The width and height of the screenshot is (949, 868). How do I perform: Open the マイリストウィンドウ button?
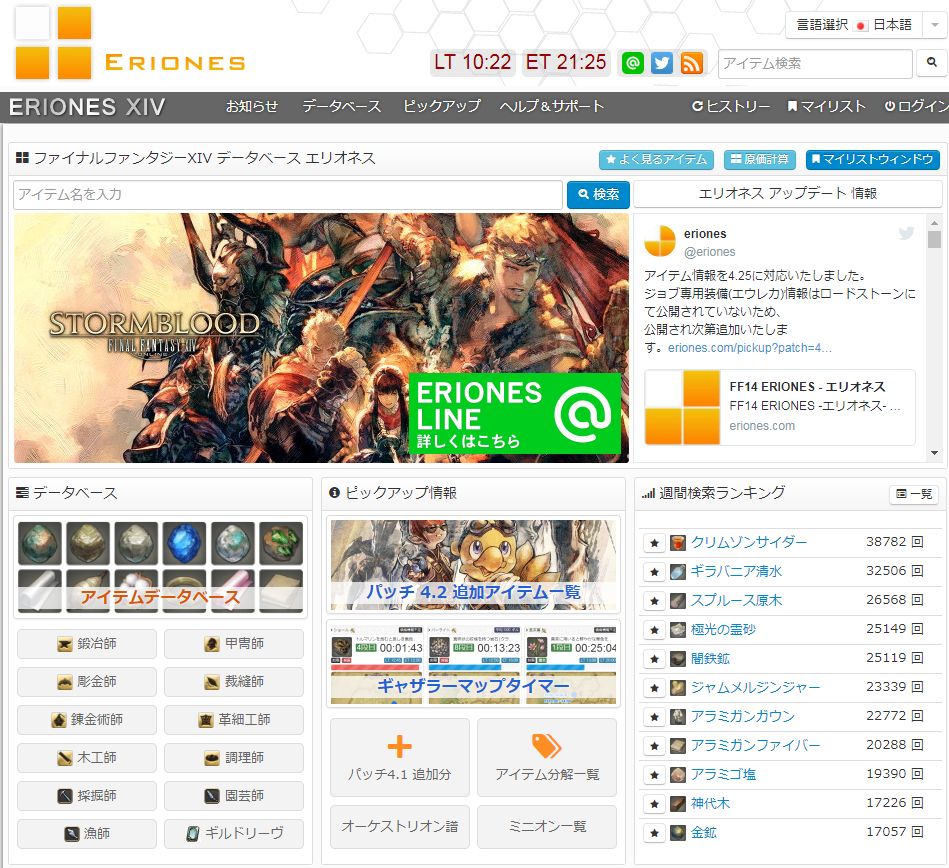873,160
